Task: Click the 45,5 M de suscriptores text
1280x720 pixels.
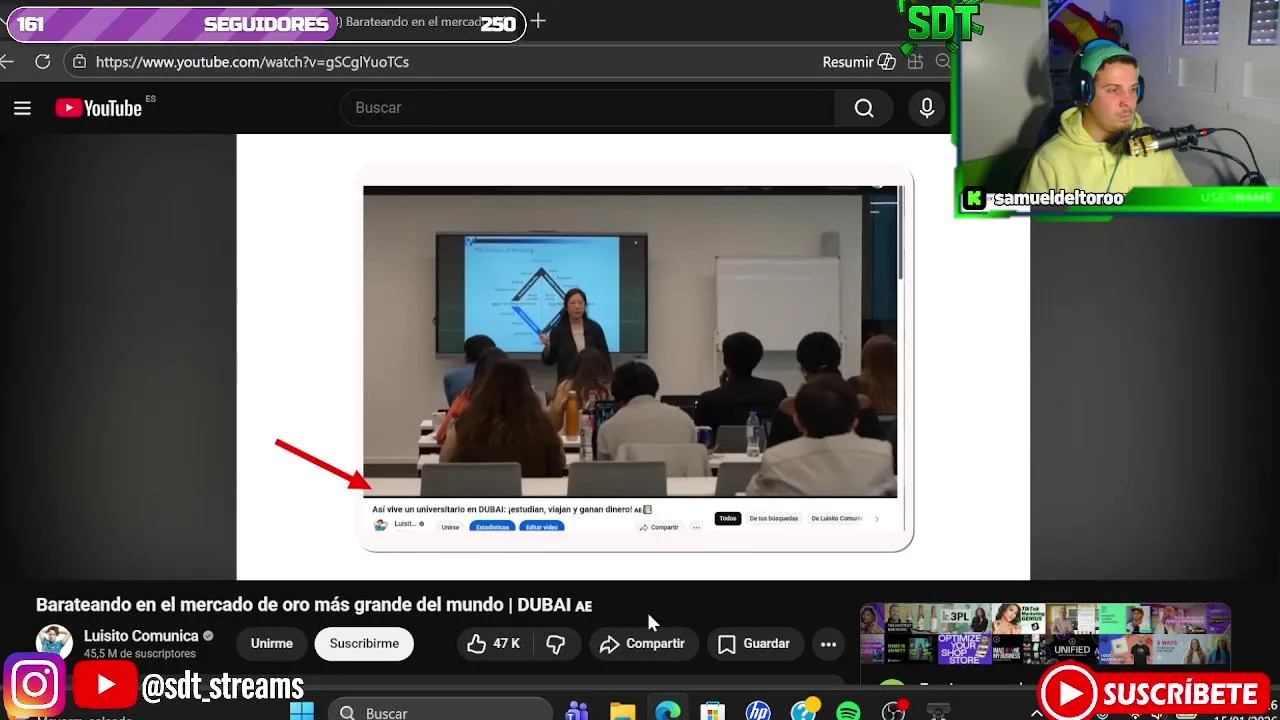Action: 140,654
